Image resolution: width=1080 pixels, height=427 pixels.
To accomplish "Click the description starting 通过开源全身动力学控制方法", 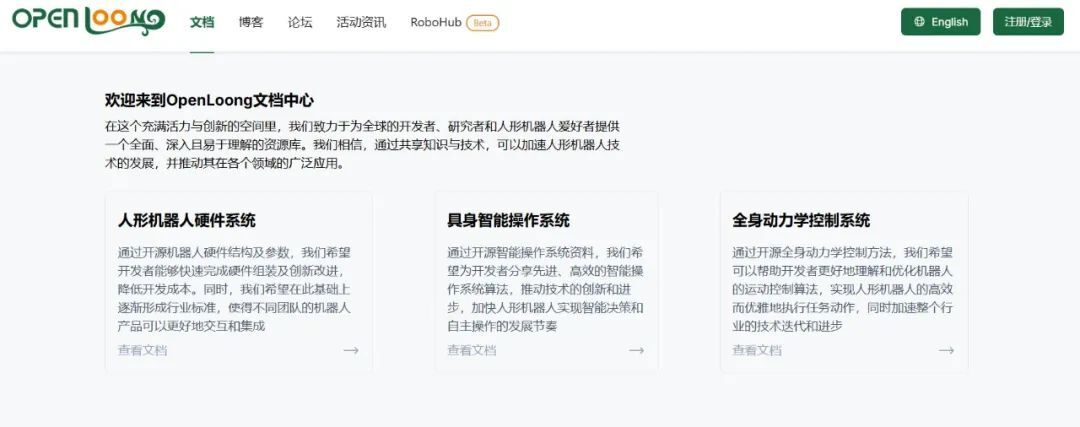I will coord(842,289).
